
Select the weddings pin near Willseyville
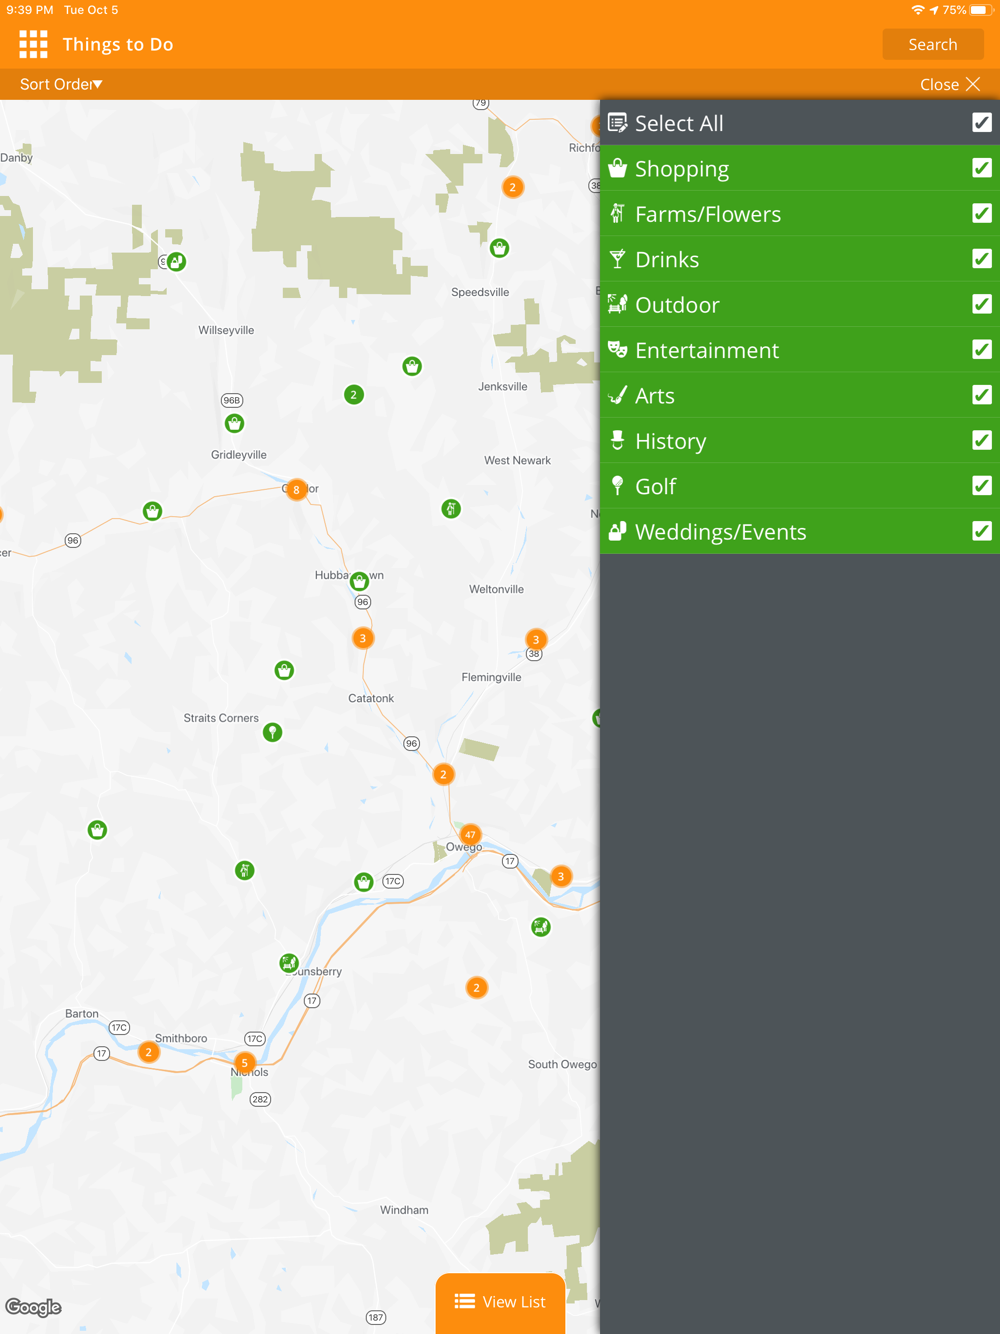click(x=176, y=262)
